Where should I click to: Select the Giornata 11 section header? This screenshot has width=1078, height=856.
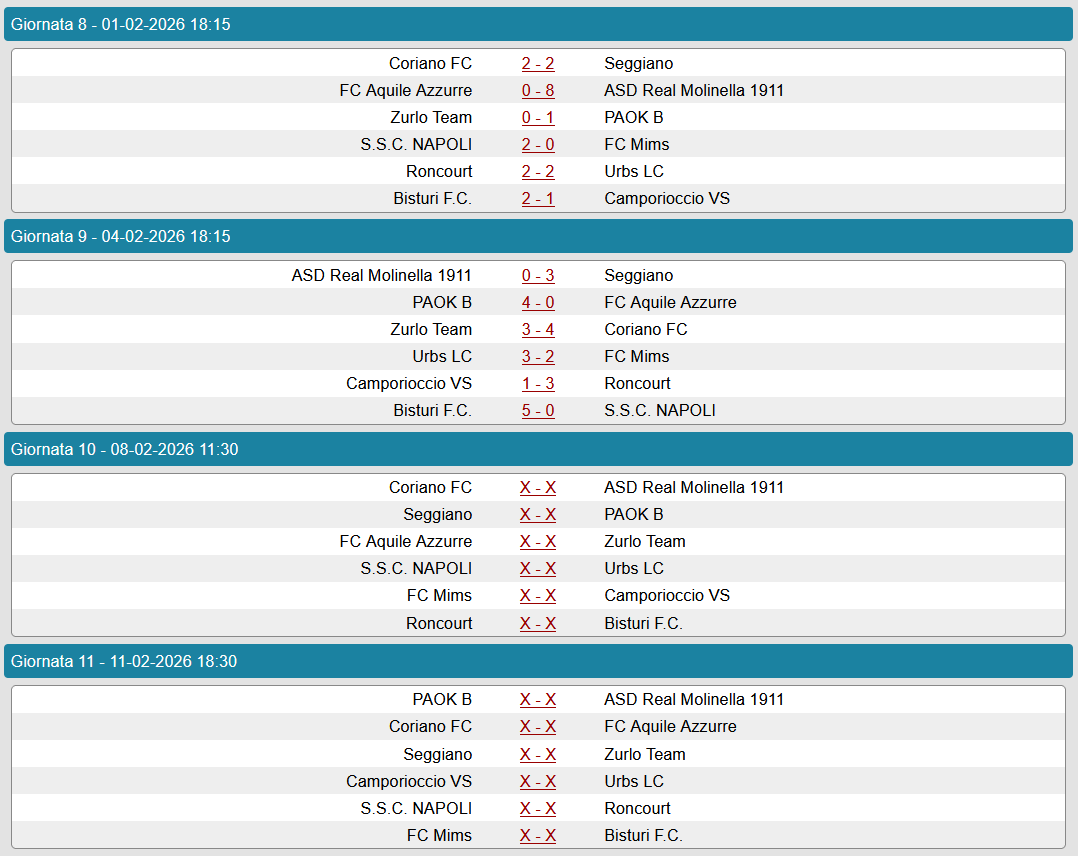coord(538,662)
